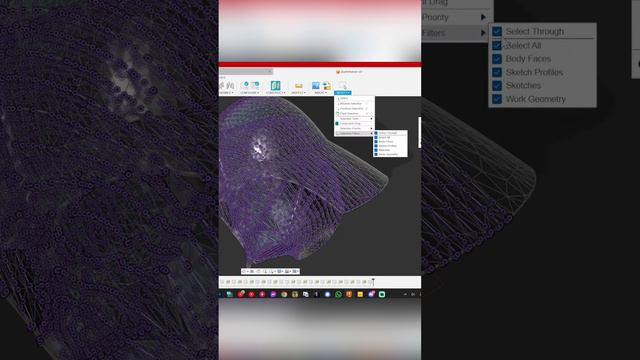Image resolution: width=640 pixels, height=360 pixels.
Task: Expand the INSPECT toolbar dropdown label
Action: (x=299, y=93)
